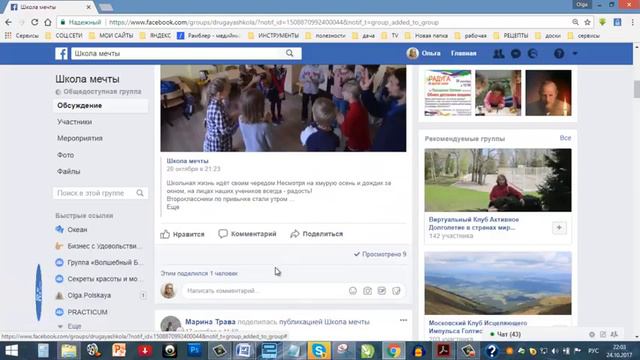Image resolution: width=640 pixels, height=360 pixels.
Task: Click the search magnifier in Facebook bar
Action: tap(289, 53)
